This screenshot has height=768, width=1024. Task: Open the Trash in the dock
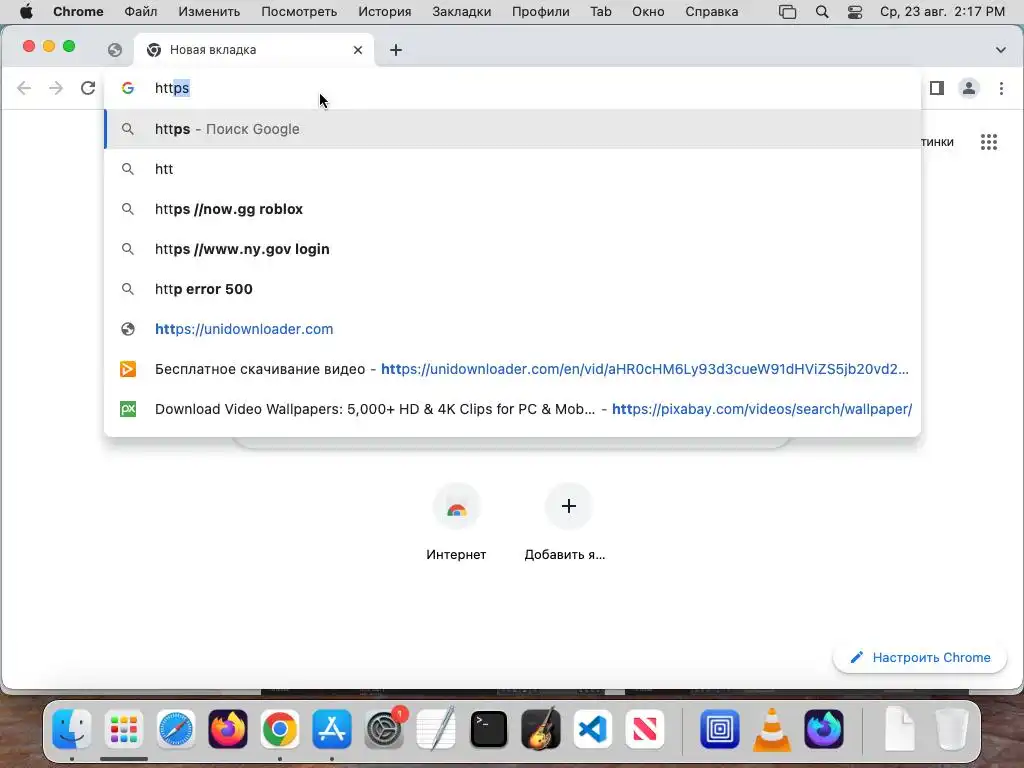[952, 729]
